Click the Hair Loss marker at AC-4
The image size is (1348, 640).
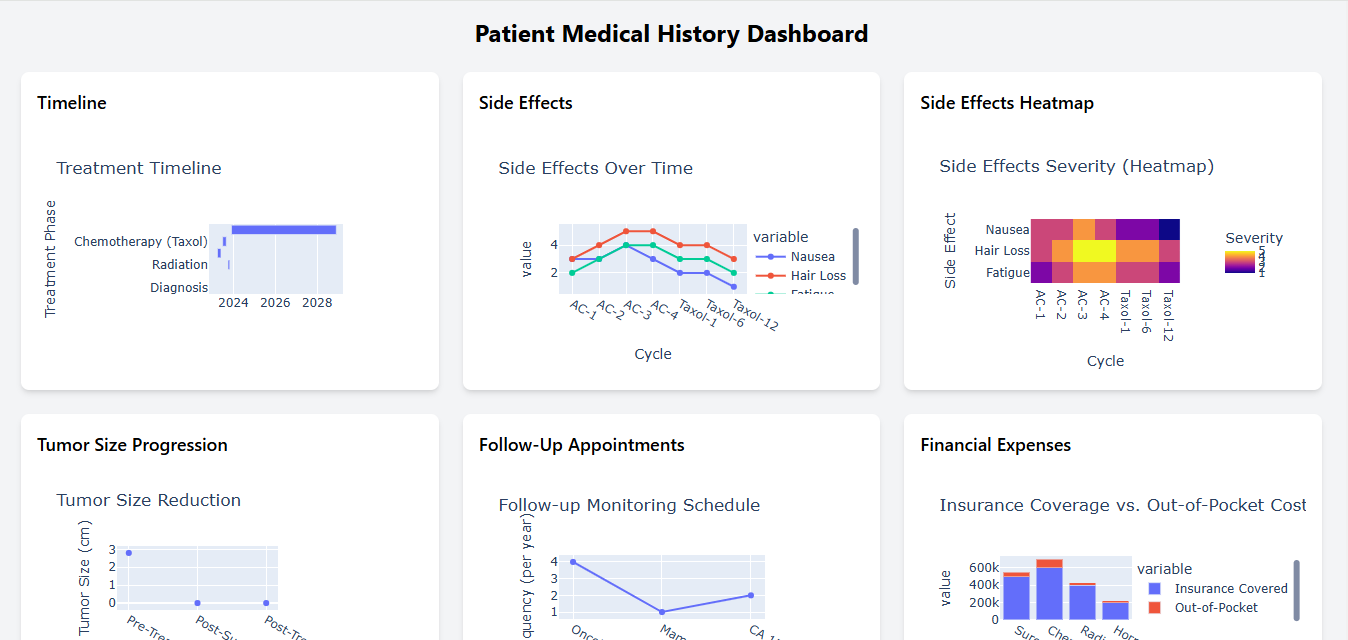tap(653, 231)
